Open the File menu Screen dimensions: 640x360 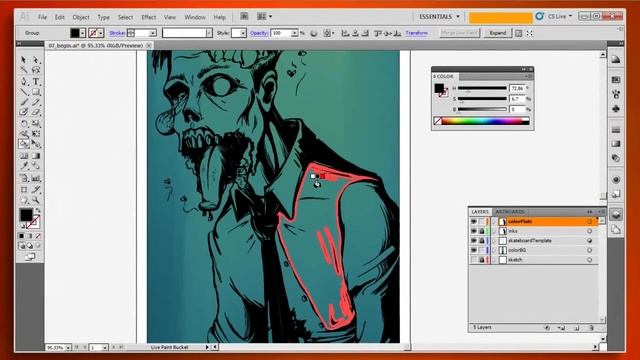(x=42, y=17)
